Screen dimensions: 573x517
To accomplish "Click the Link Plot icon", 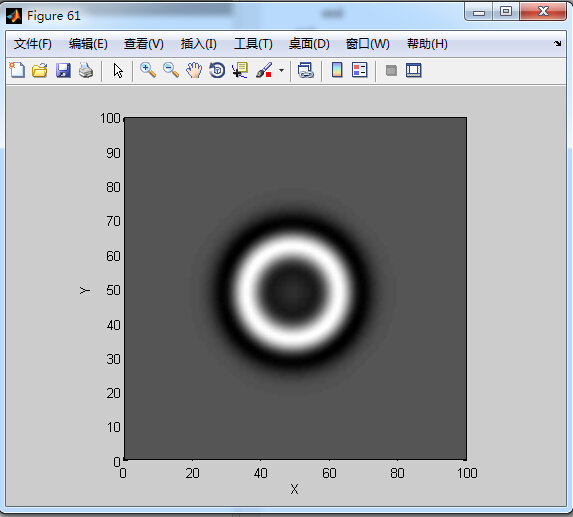I will click(x=306, y=70).
